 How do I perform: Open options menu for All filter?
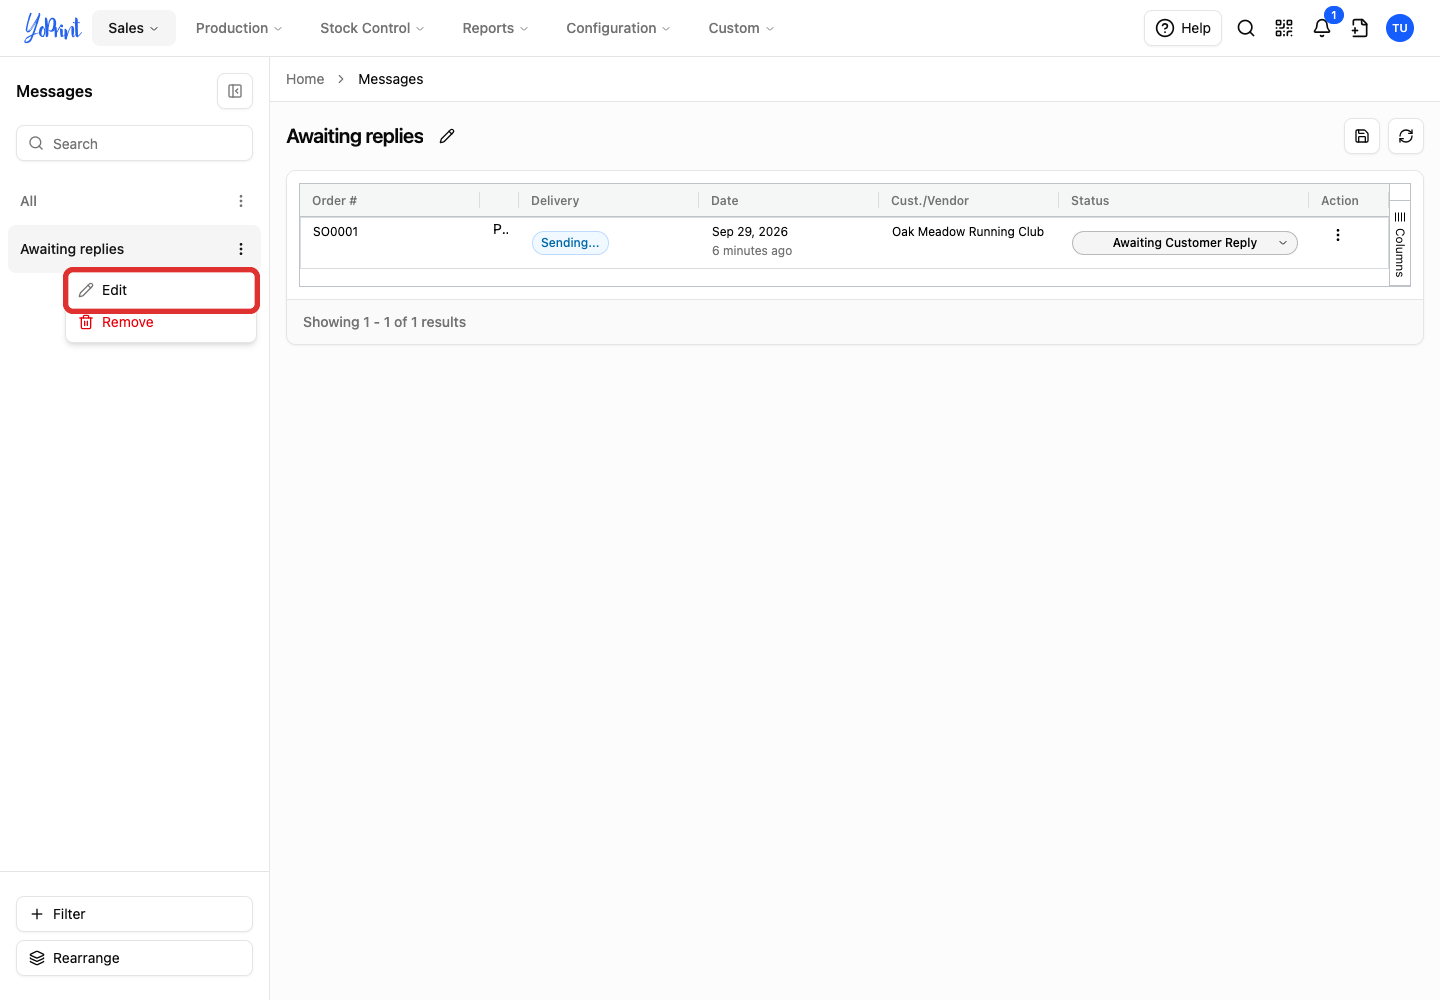tap(241, 201)
